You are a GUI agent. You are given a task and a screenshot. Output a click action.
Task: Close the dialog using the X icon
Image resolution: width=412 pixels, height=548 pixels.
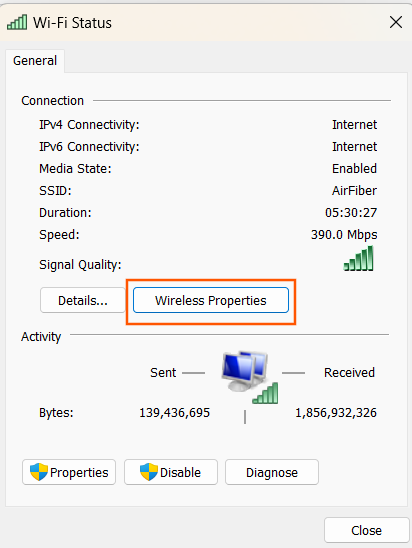396,22
